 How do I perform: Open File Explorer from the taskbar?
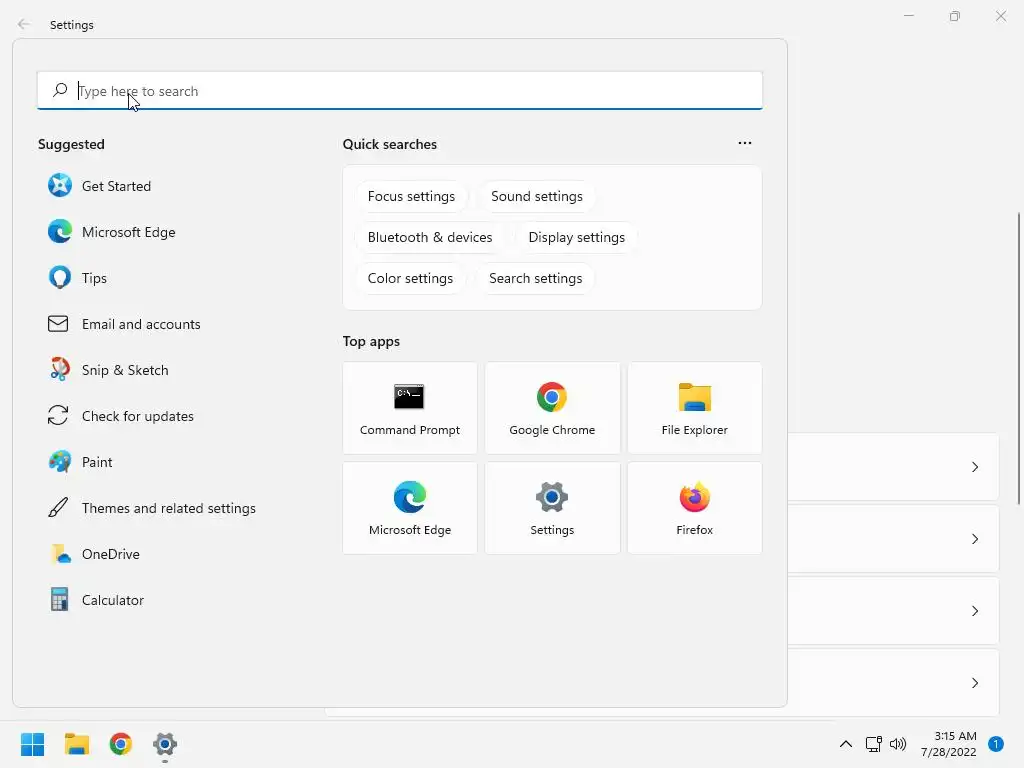(76, 744)
